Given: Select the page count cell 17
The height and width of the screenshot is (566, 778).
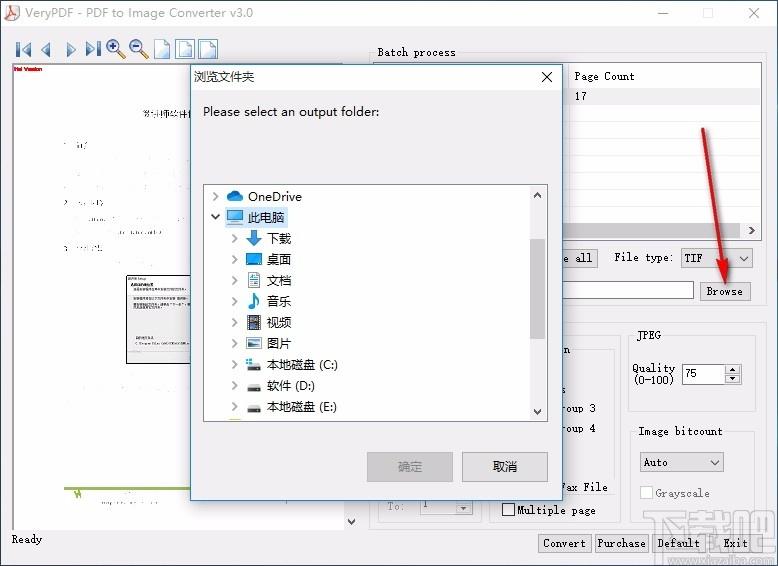Looking at the screenshot, I should [581, 96].
